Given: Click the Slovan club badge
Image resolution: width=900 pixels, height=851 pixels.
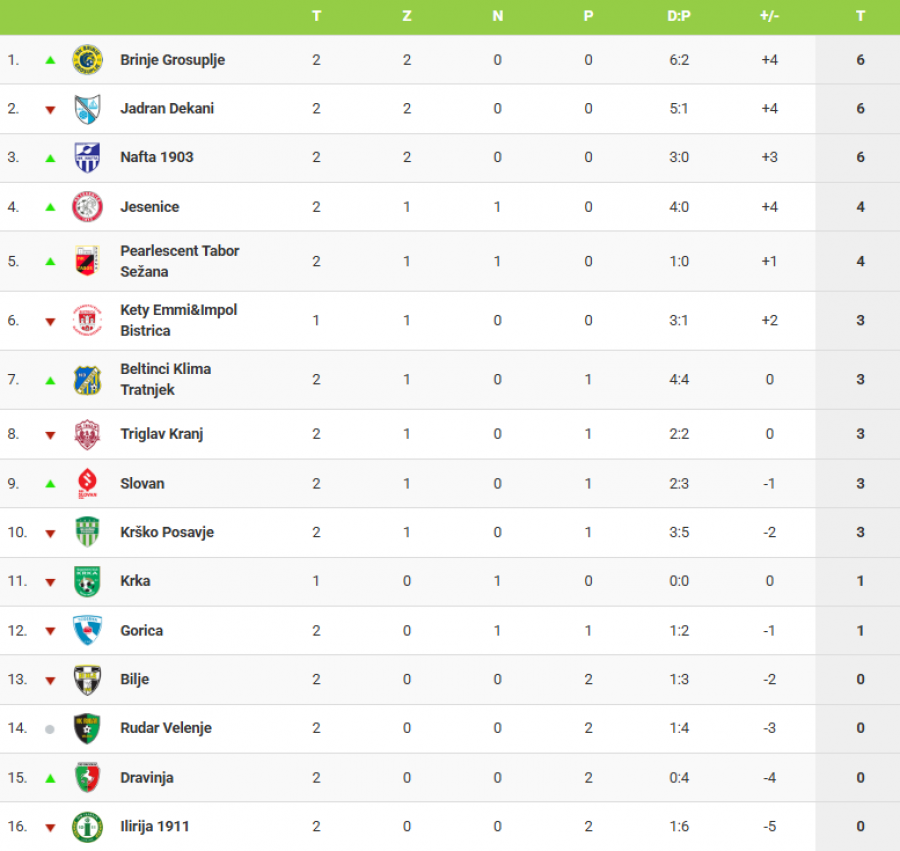Looking at the screenshot, I should point(87,483).
